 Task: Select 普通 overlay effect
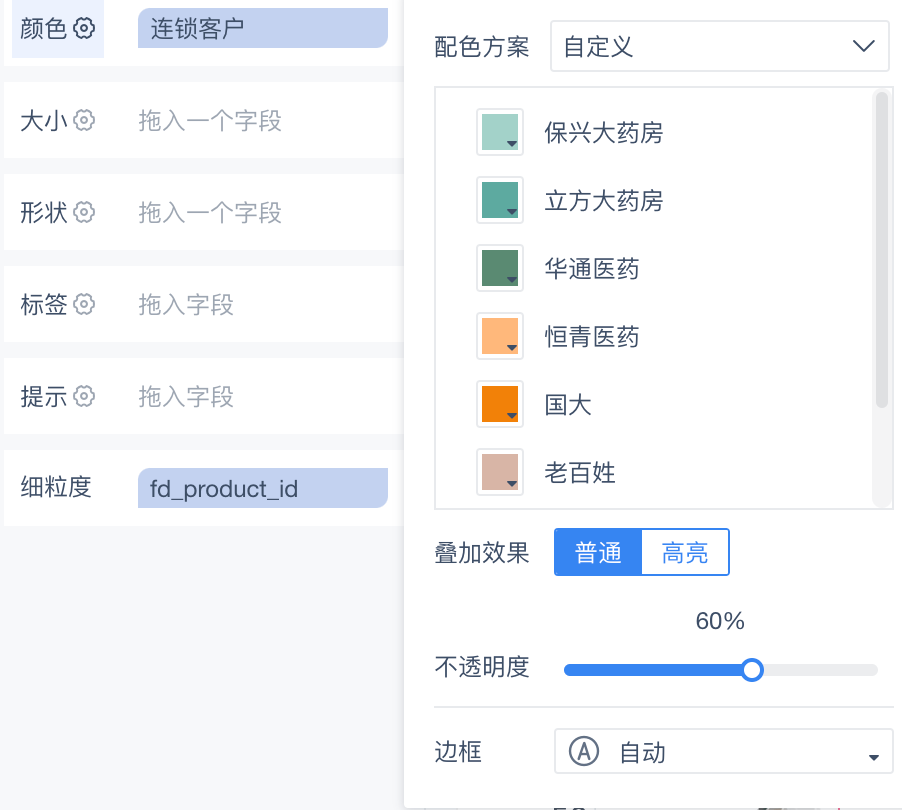pos(598,552)
